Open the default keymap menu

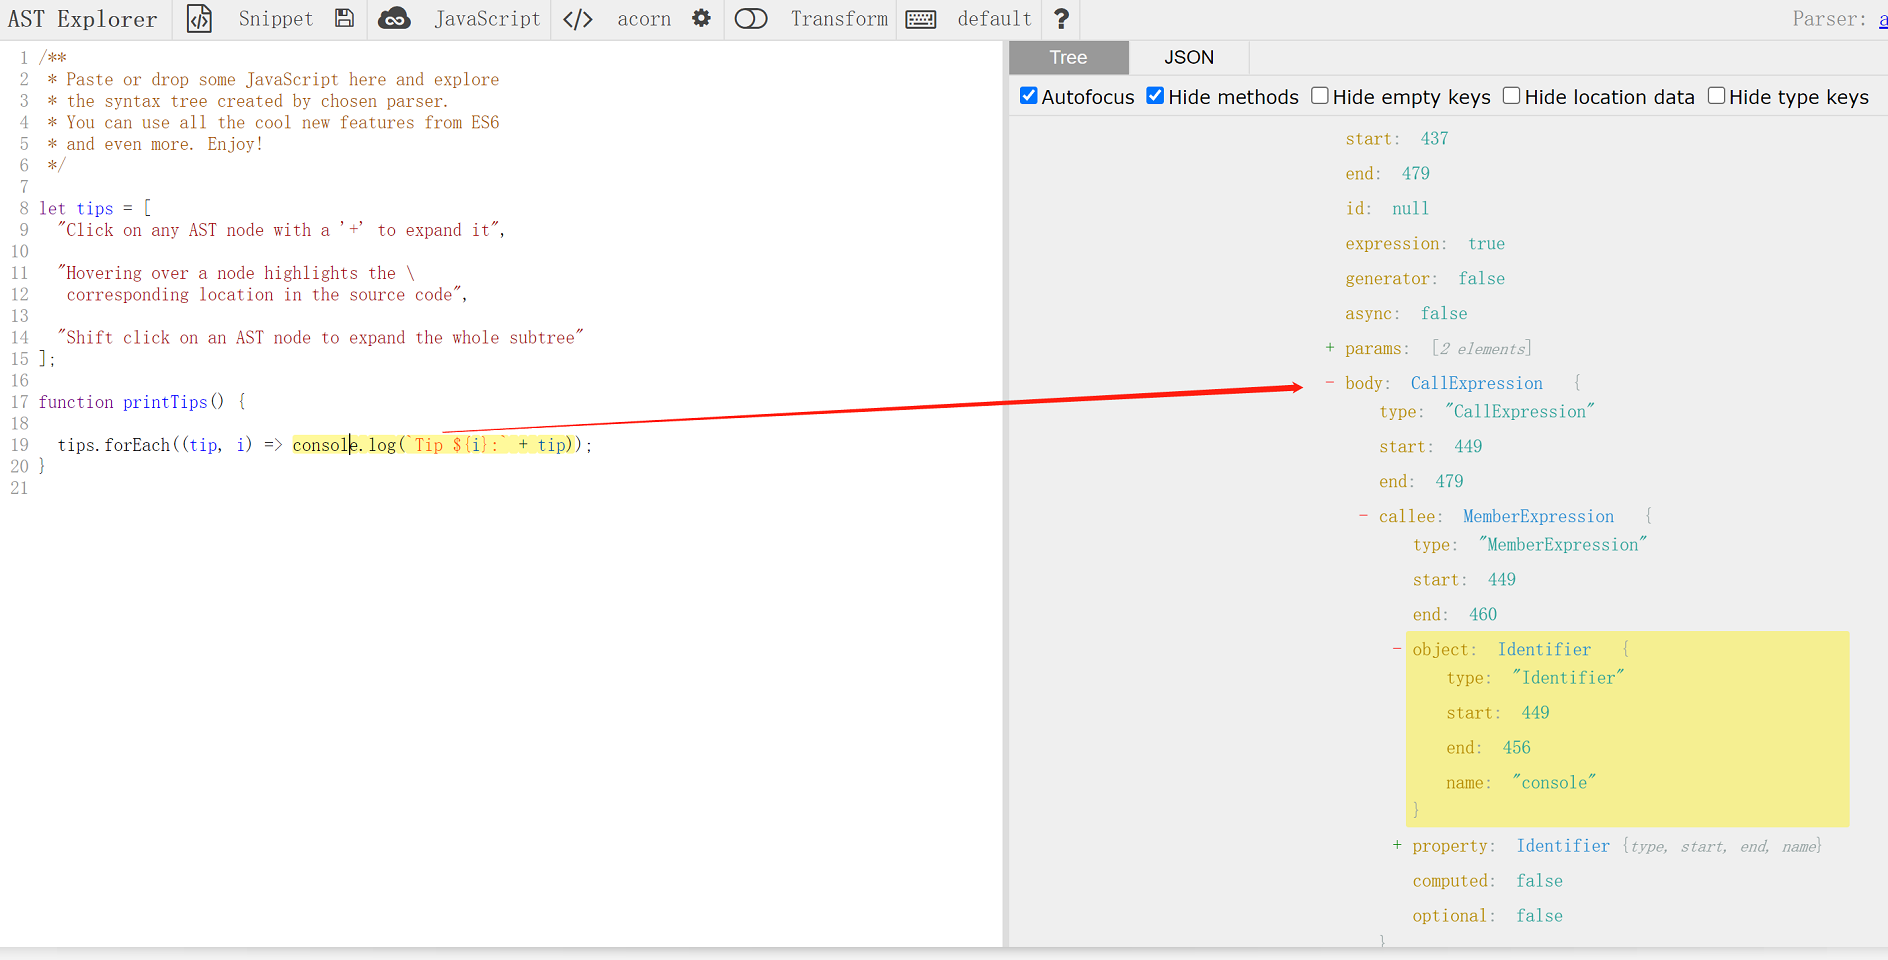click(994, 19)
